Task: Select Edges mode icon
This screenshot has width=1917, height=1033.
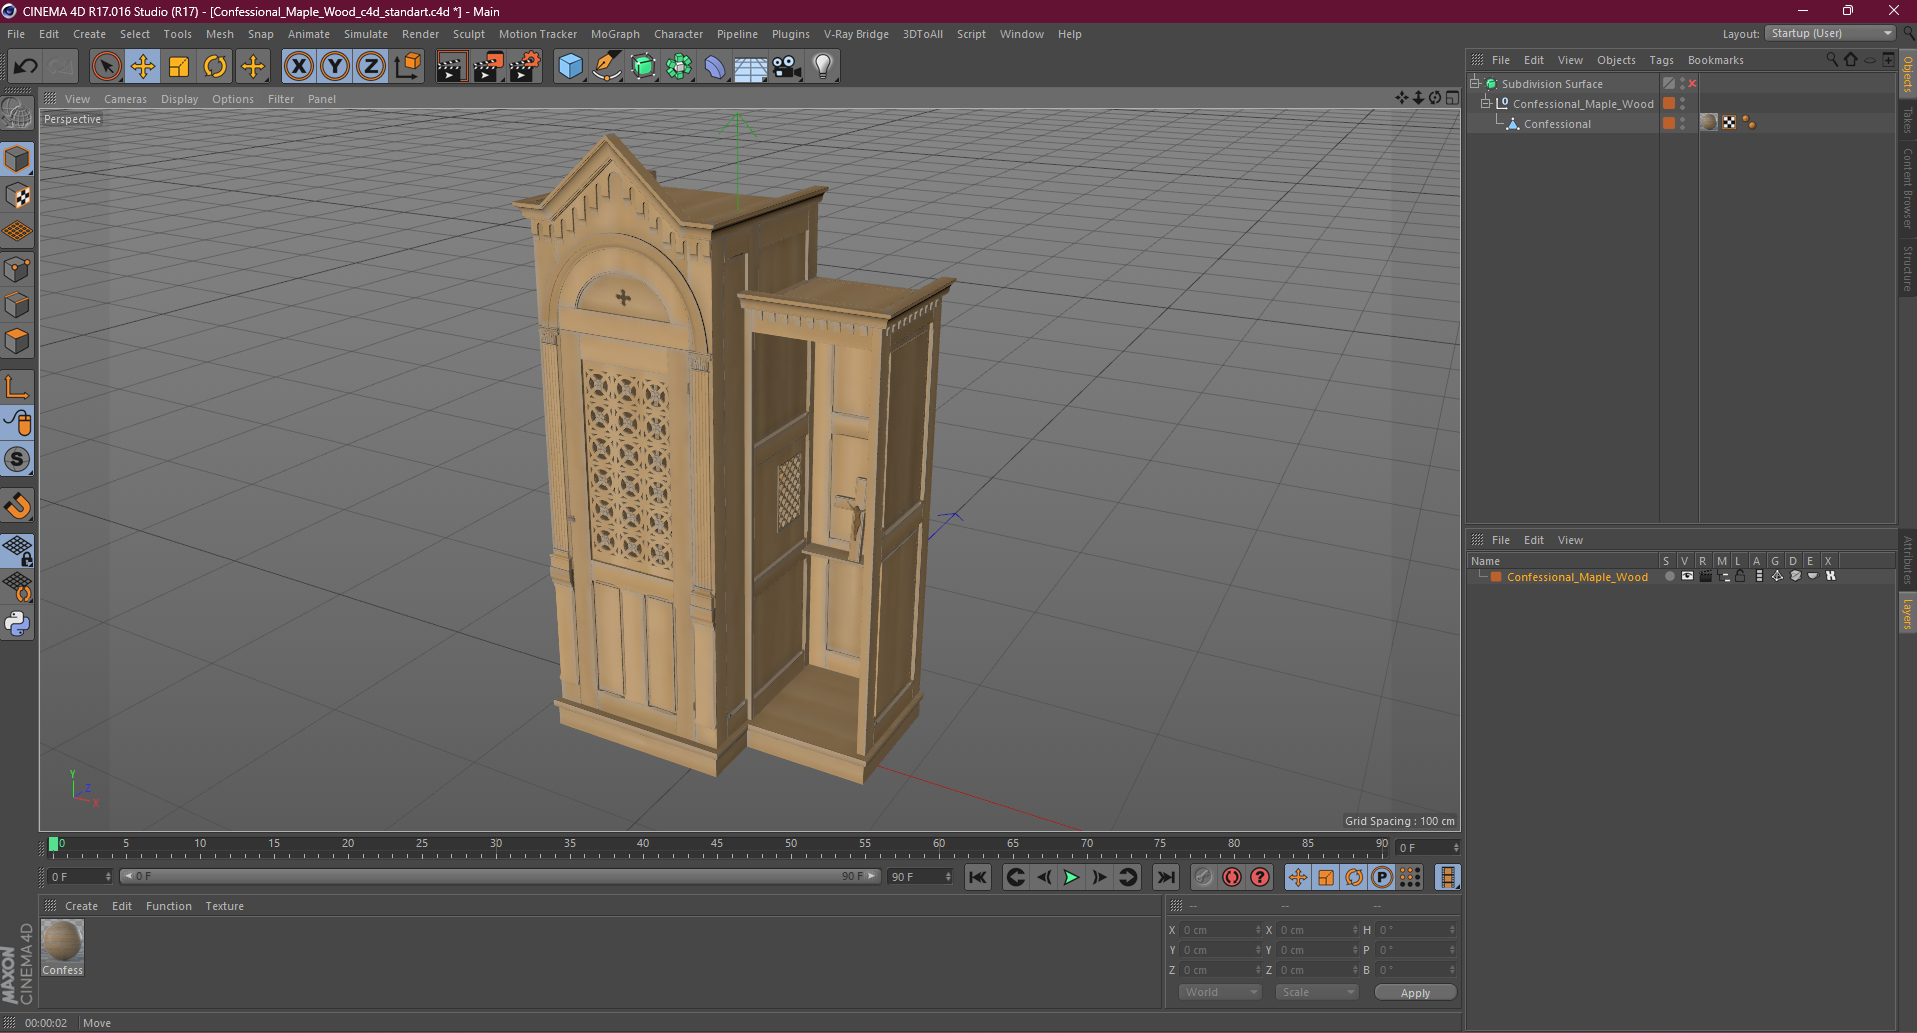Action: (x=17, y=304)
